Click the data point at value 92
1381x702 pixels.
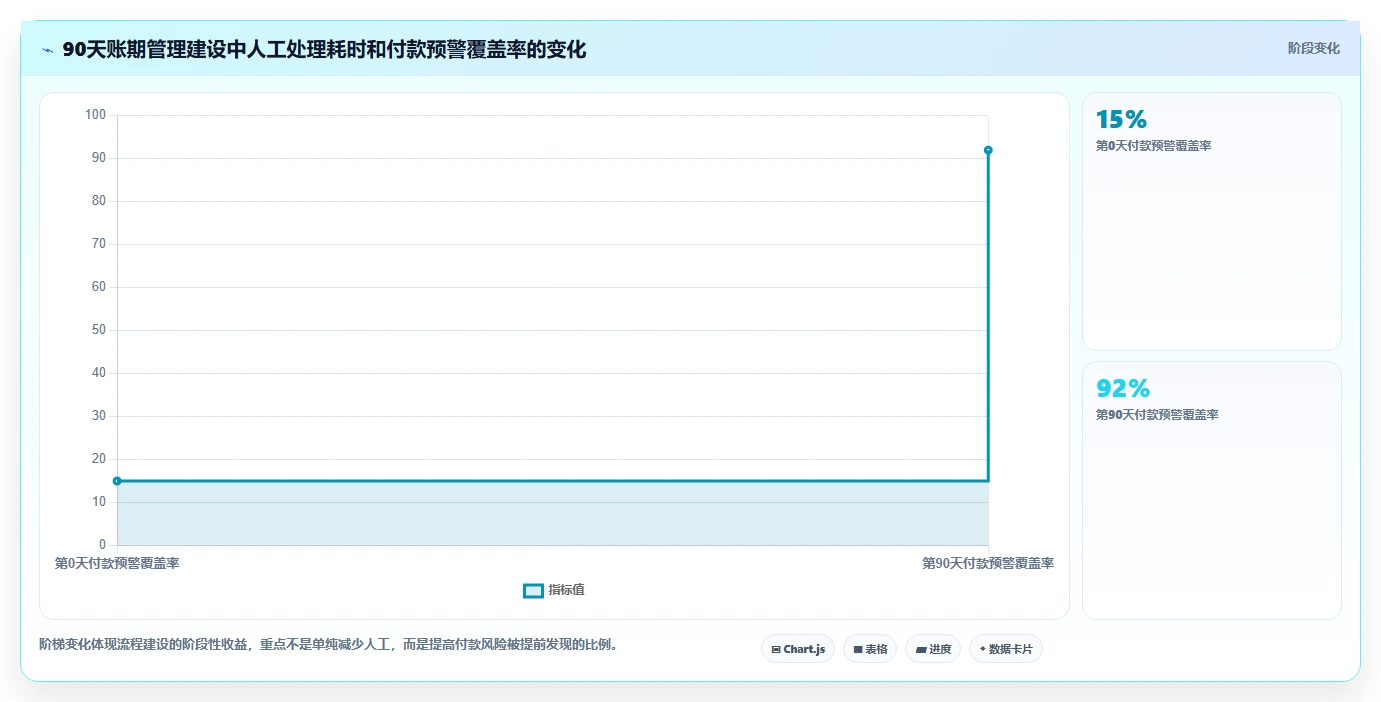click(988, 150)
